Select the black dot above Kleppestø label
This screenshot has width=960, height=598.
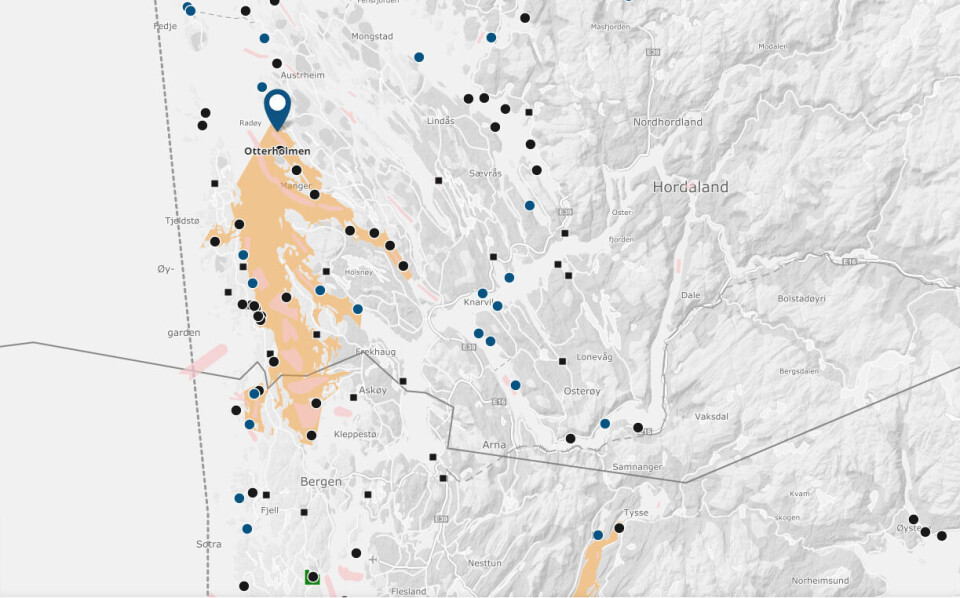click(x=316, y=403)
